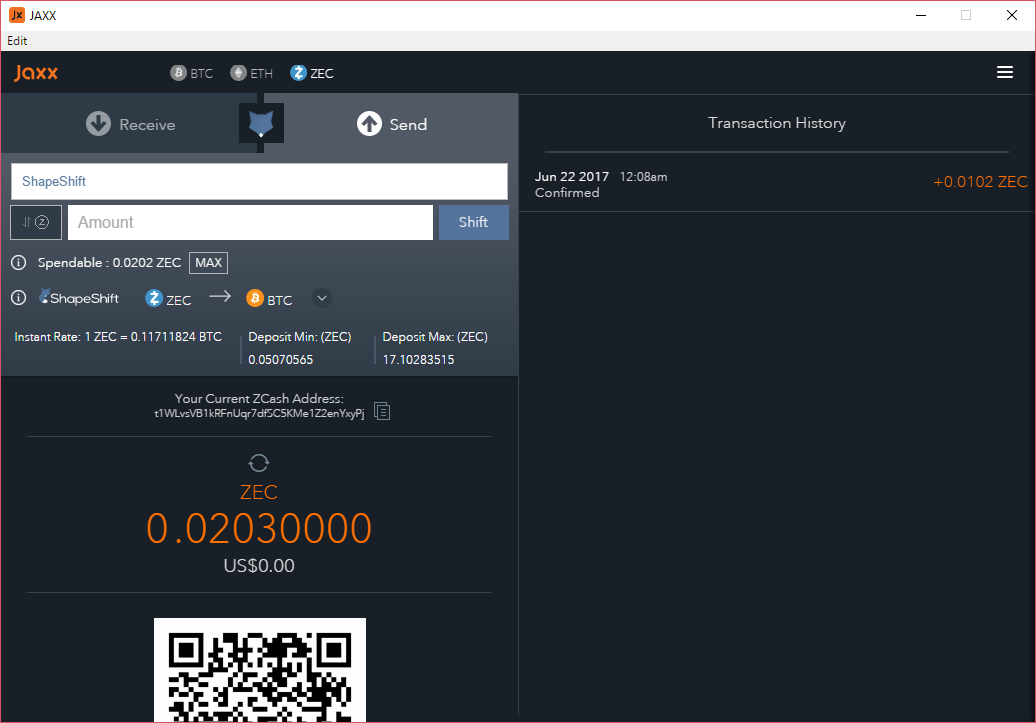1036x723 pixels.
Task: Copy ZCash address with the copy icon
Action: pyautogui.click(x=382, y=411)
